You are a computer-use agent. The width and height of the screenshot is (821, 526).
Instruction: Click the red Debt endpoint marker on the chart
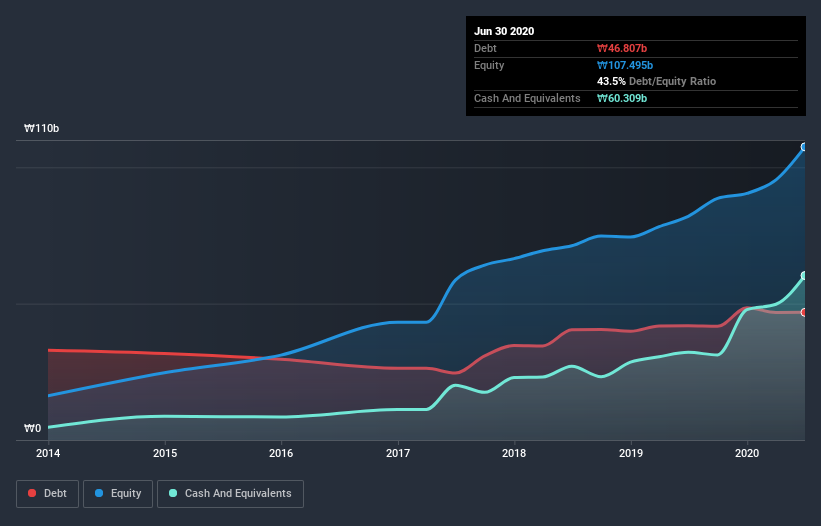[804, 312]
